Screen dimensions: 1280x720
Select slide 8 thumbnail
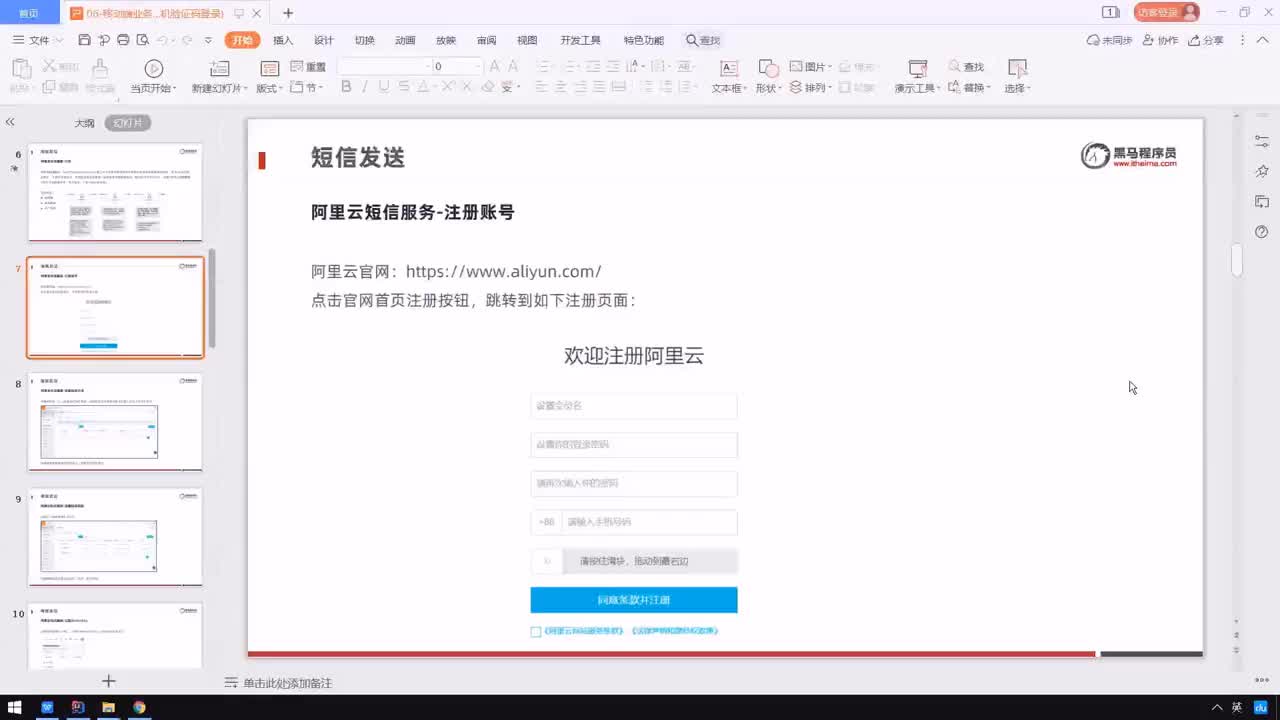pos(115,421)
